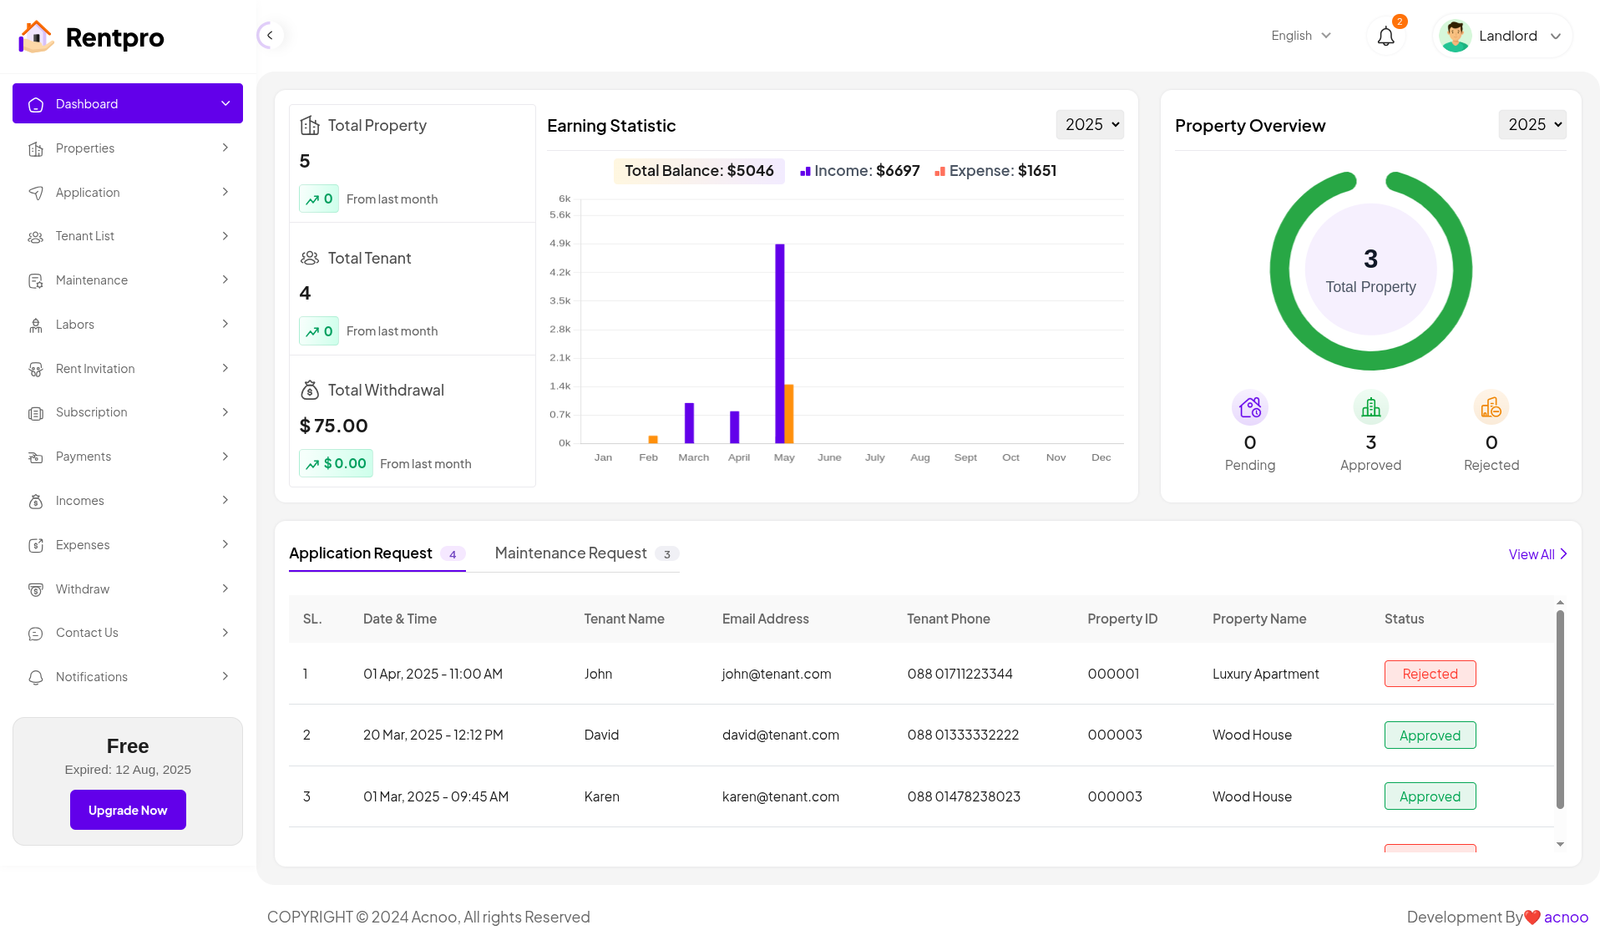Screen dimensions: 1600x949
Task: Click the Rejected property status icon
Action: coord(1490,408)
